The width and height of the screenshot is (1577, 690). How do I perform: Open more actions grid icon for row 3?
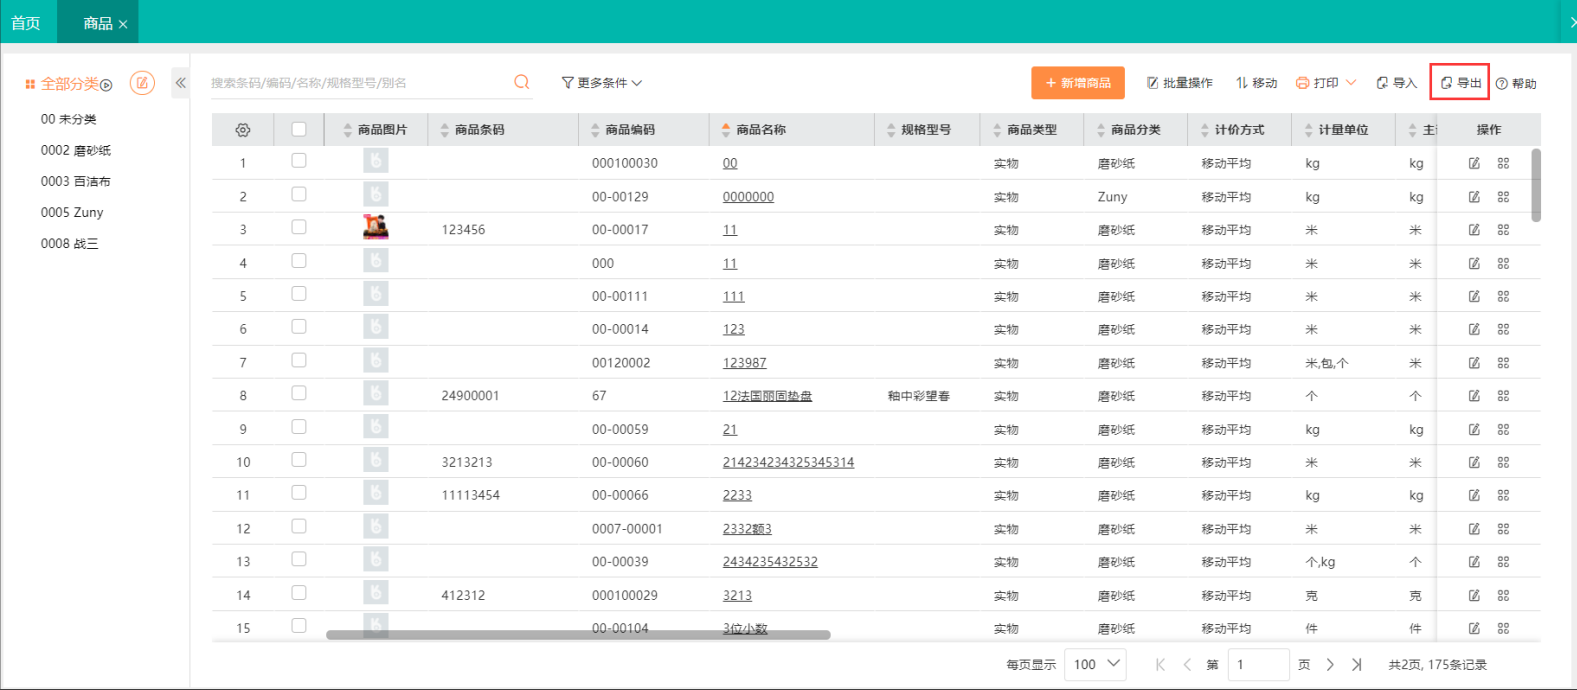tap(1503, 230)
